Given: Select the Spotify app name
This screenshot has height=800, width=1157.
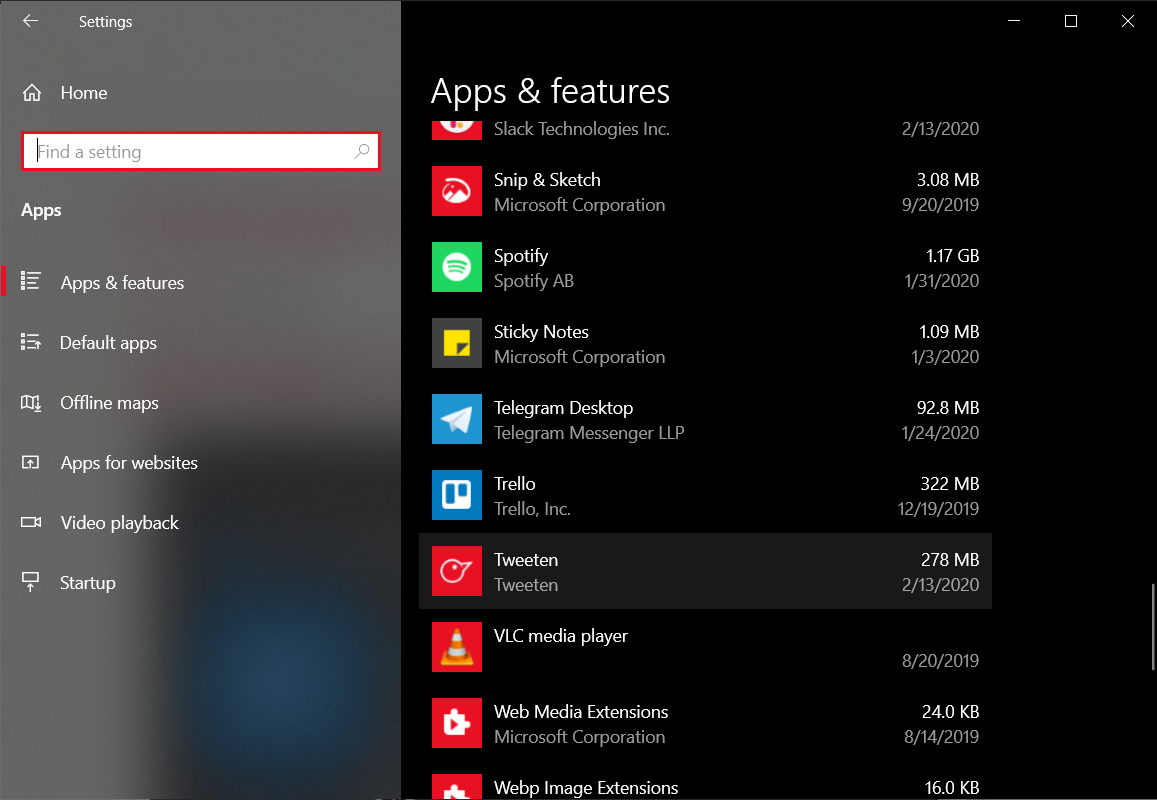Looking at the screenshot, I should [x=521, y=256].
